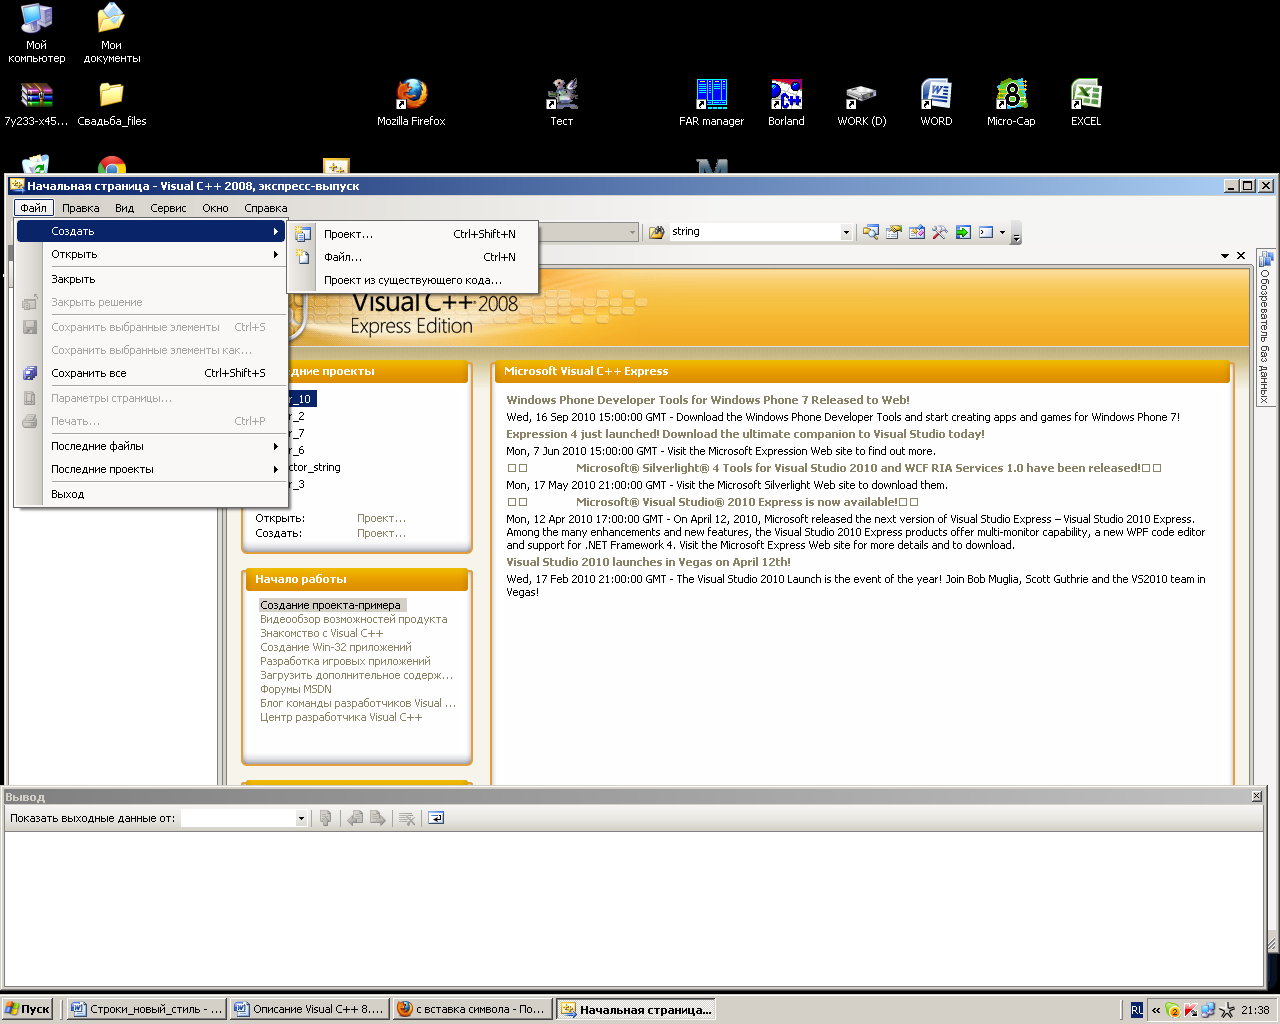Open the Справка menu
Screen dimensions: 1280x1024
click(x=266, y=208)
